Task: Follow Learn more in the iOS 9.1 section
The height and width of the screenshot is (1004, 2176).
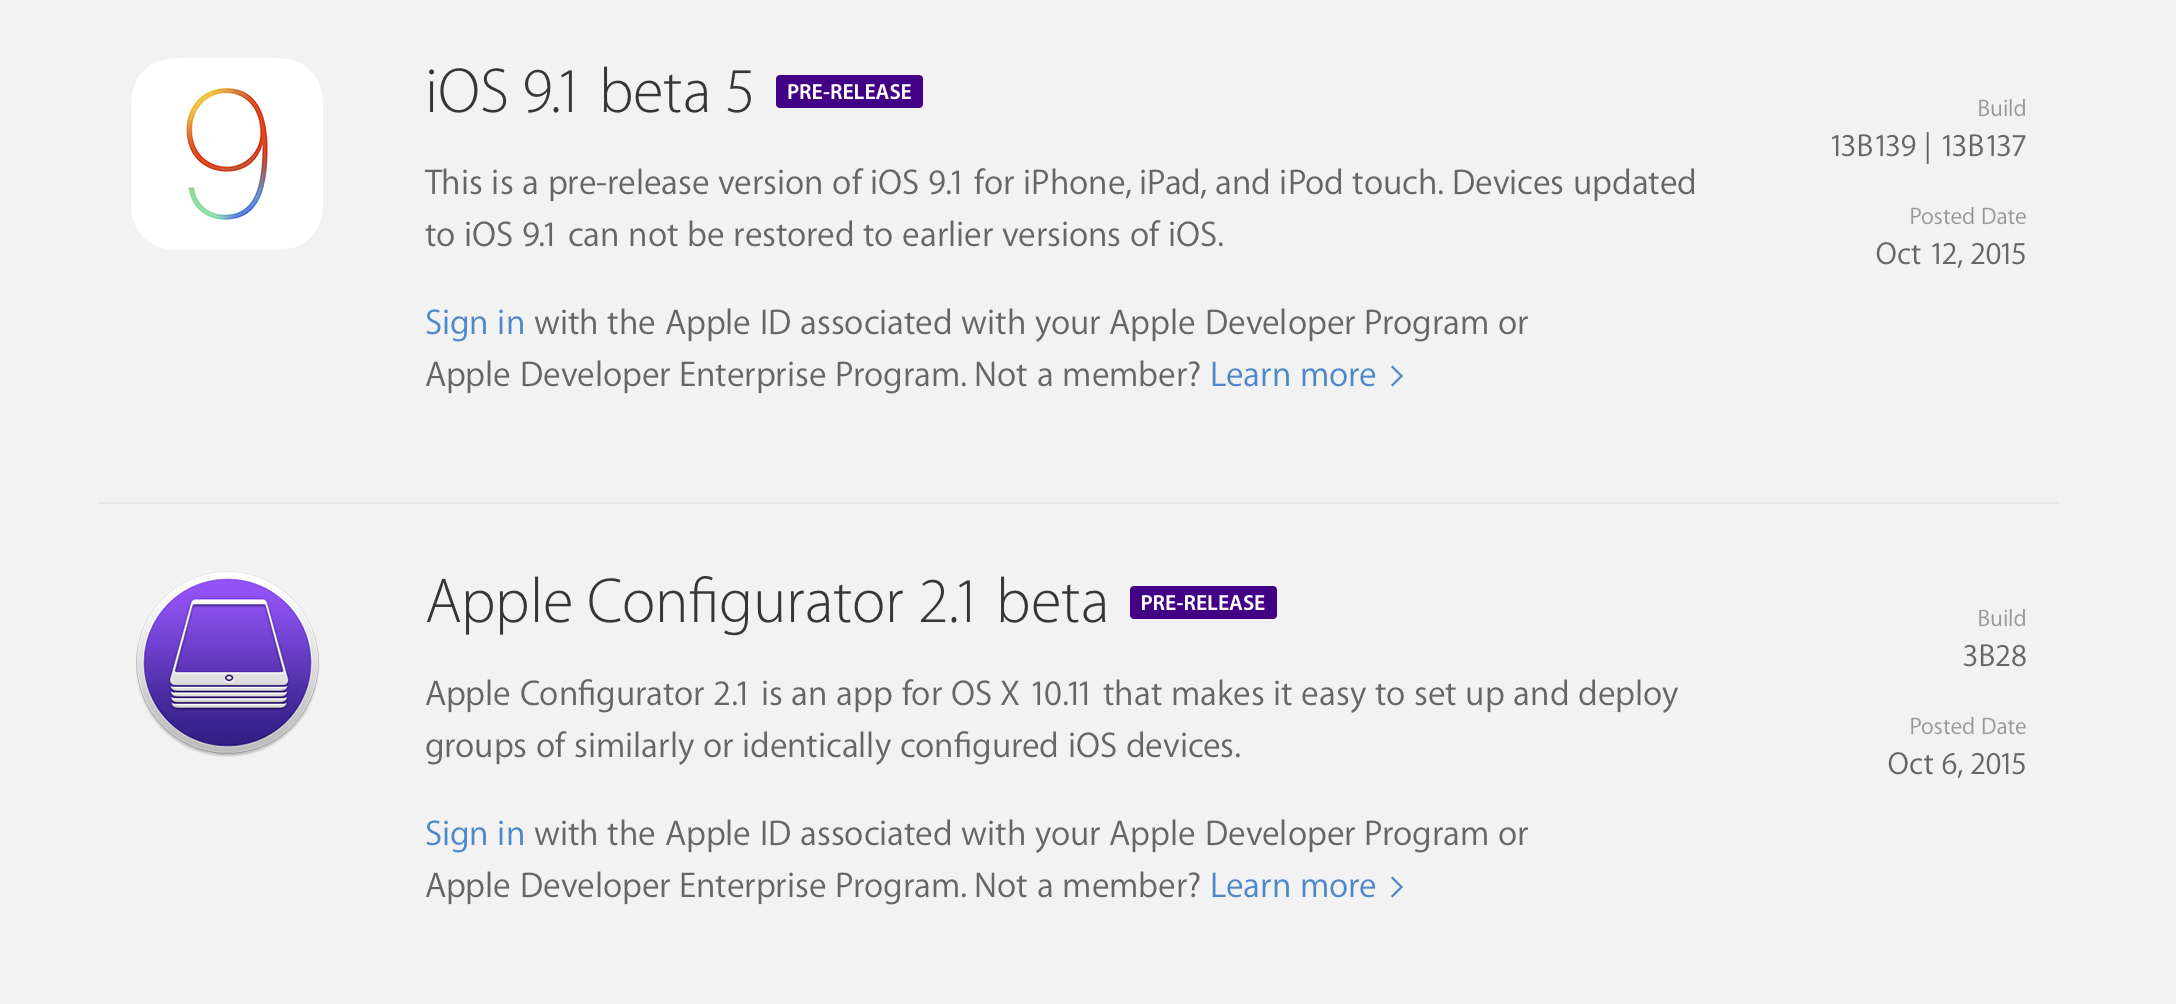Action: (x=1292, y=375)
